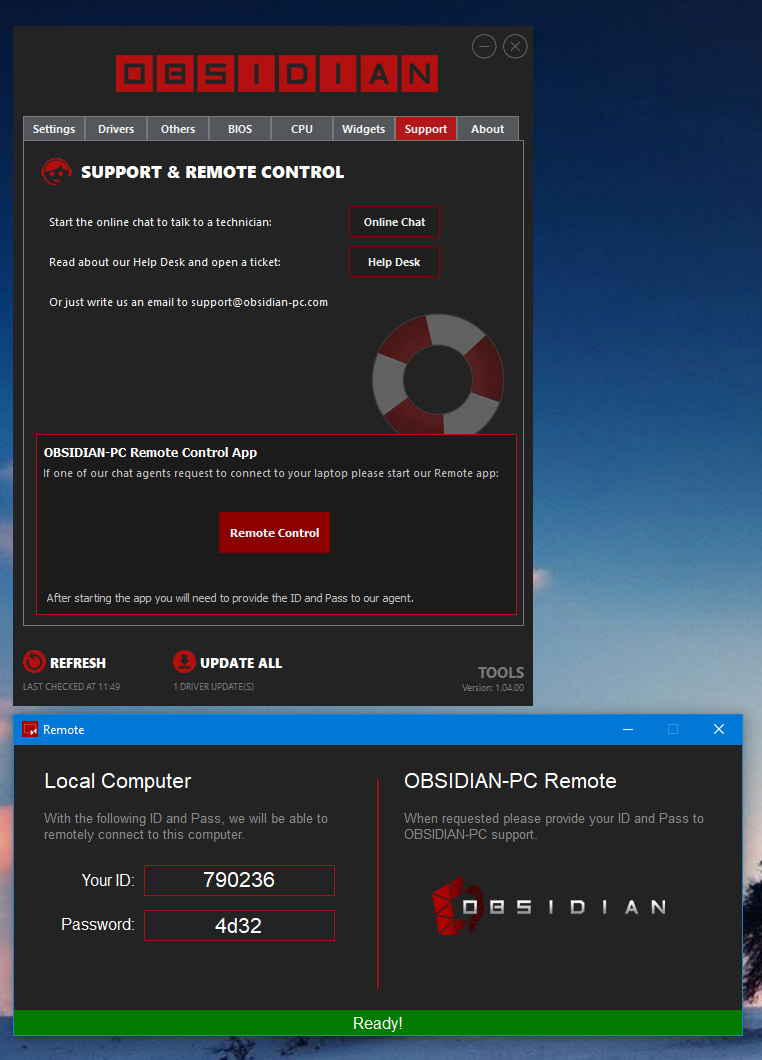Image resolution: width=762 pixels, height=1060 pixels.
Task: Click the support agent headset icon
Action: pyautogui.click(x=56, y=172)
